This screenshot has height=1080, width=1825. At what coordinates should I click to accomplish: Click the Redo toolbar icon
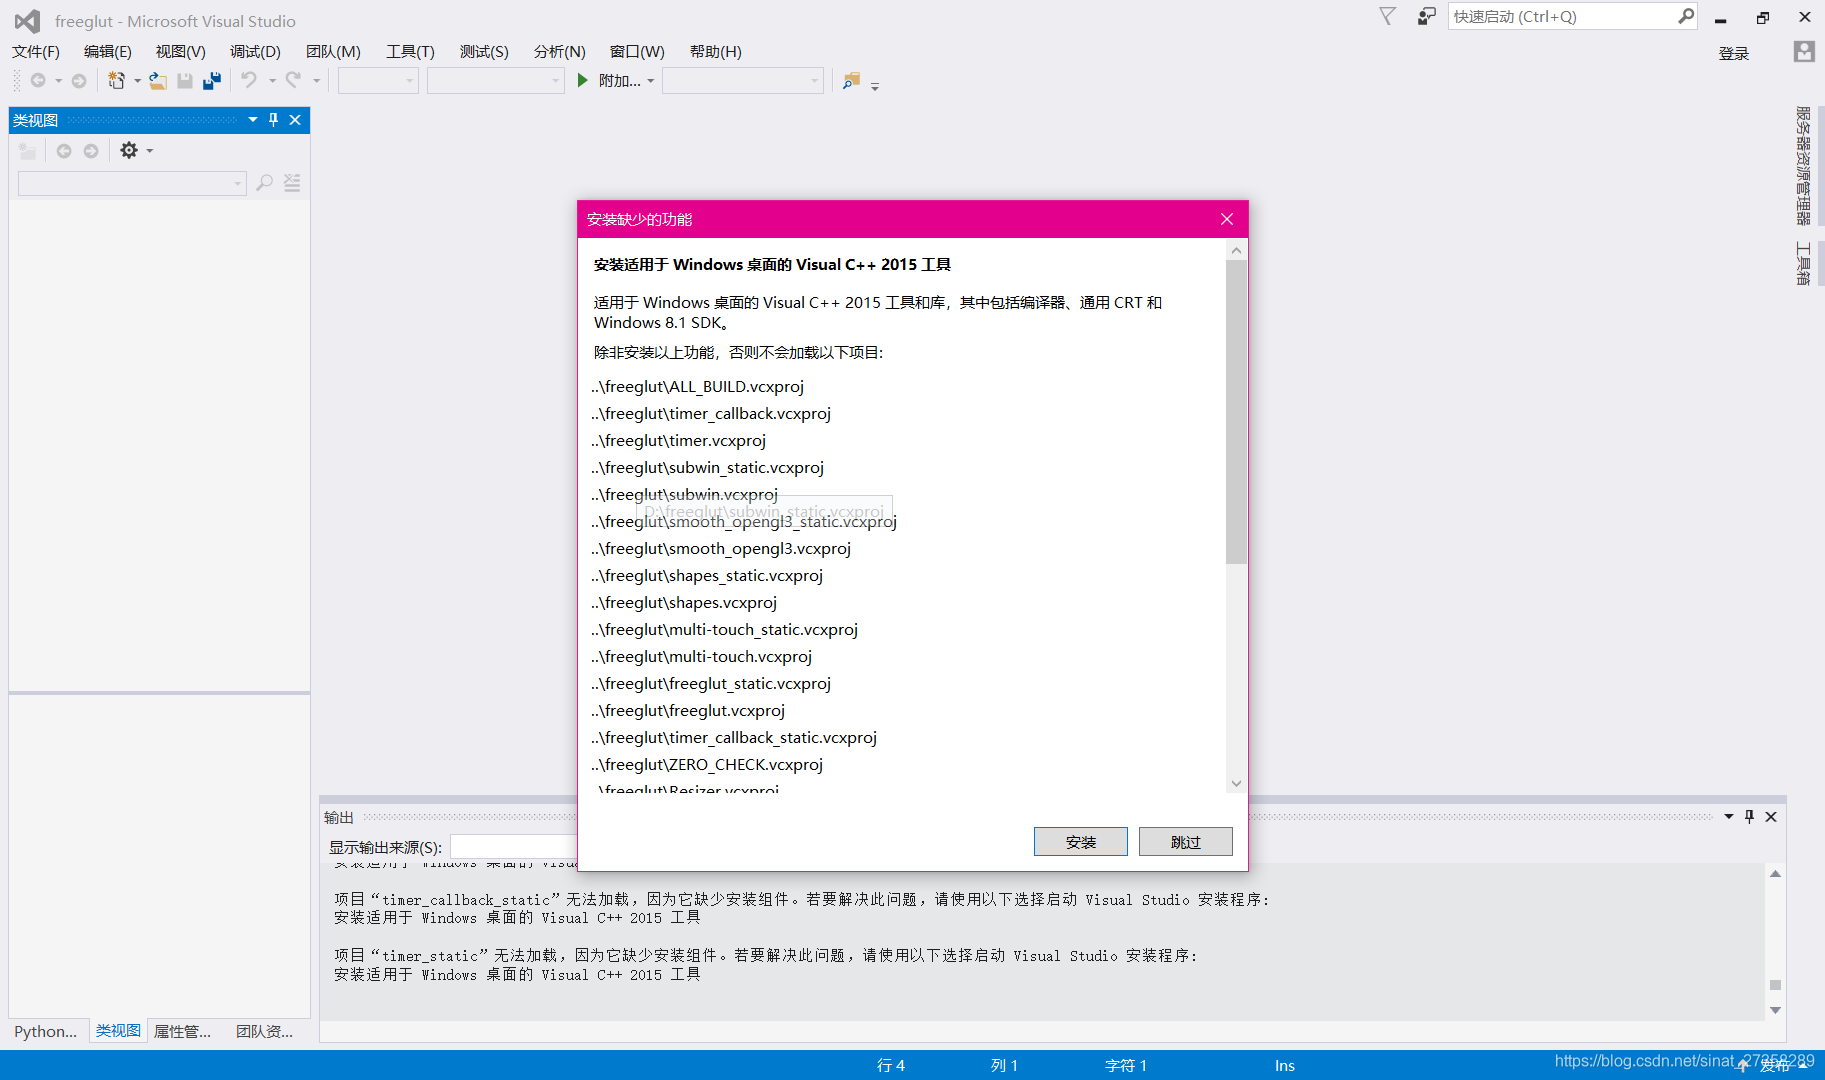click(x=293, y=80)
